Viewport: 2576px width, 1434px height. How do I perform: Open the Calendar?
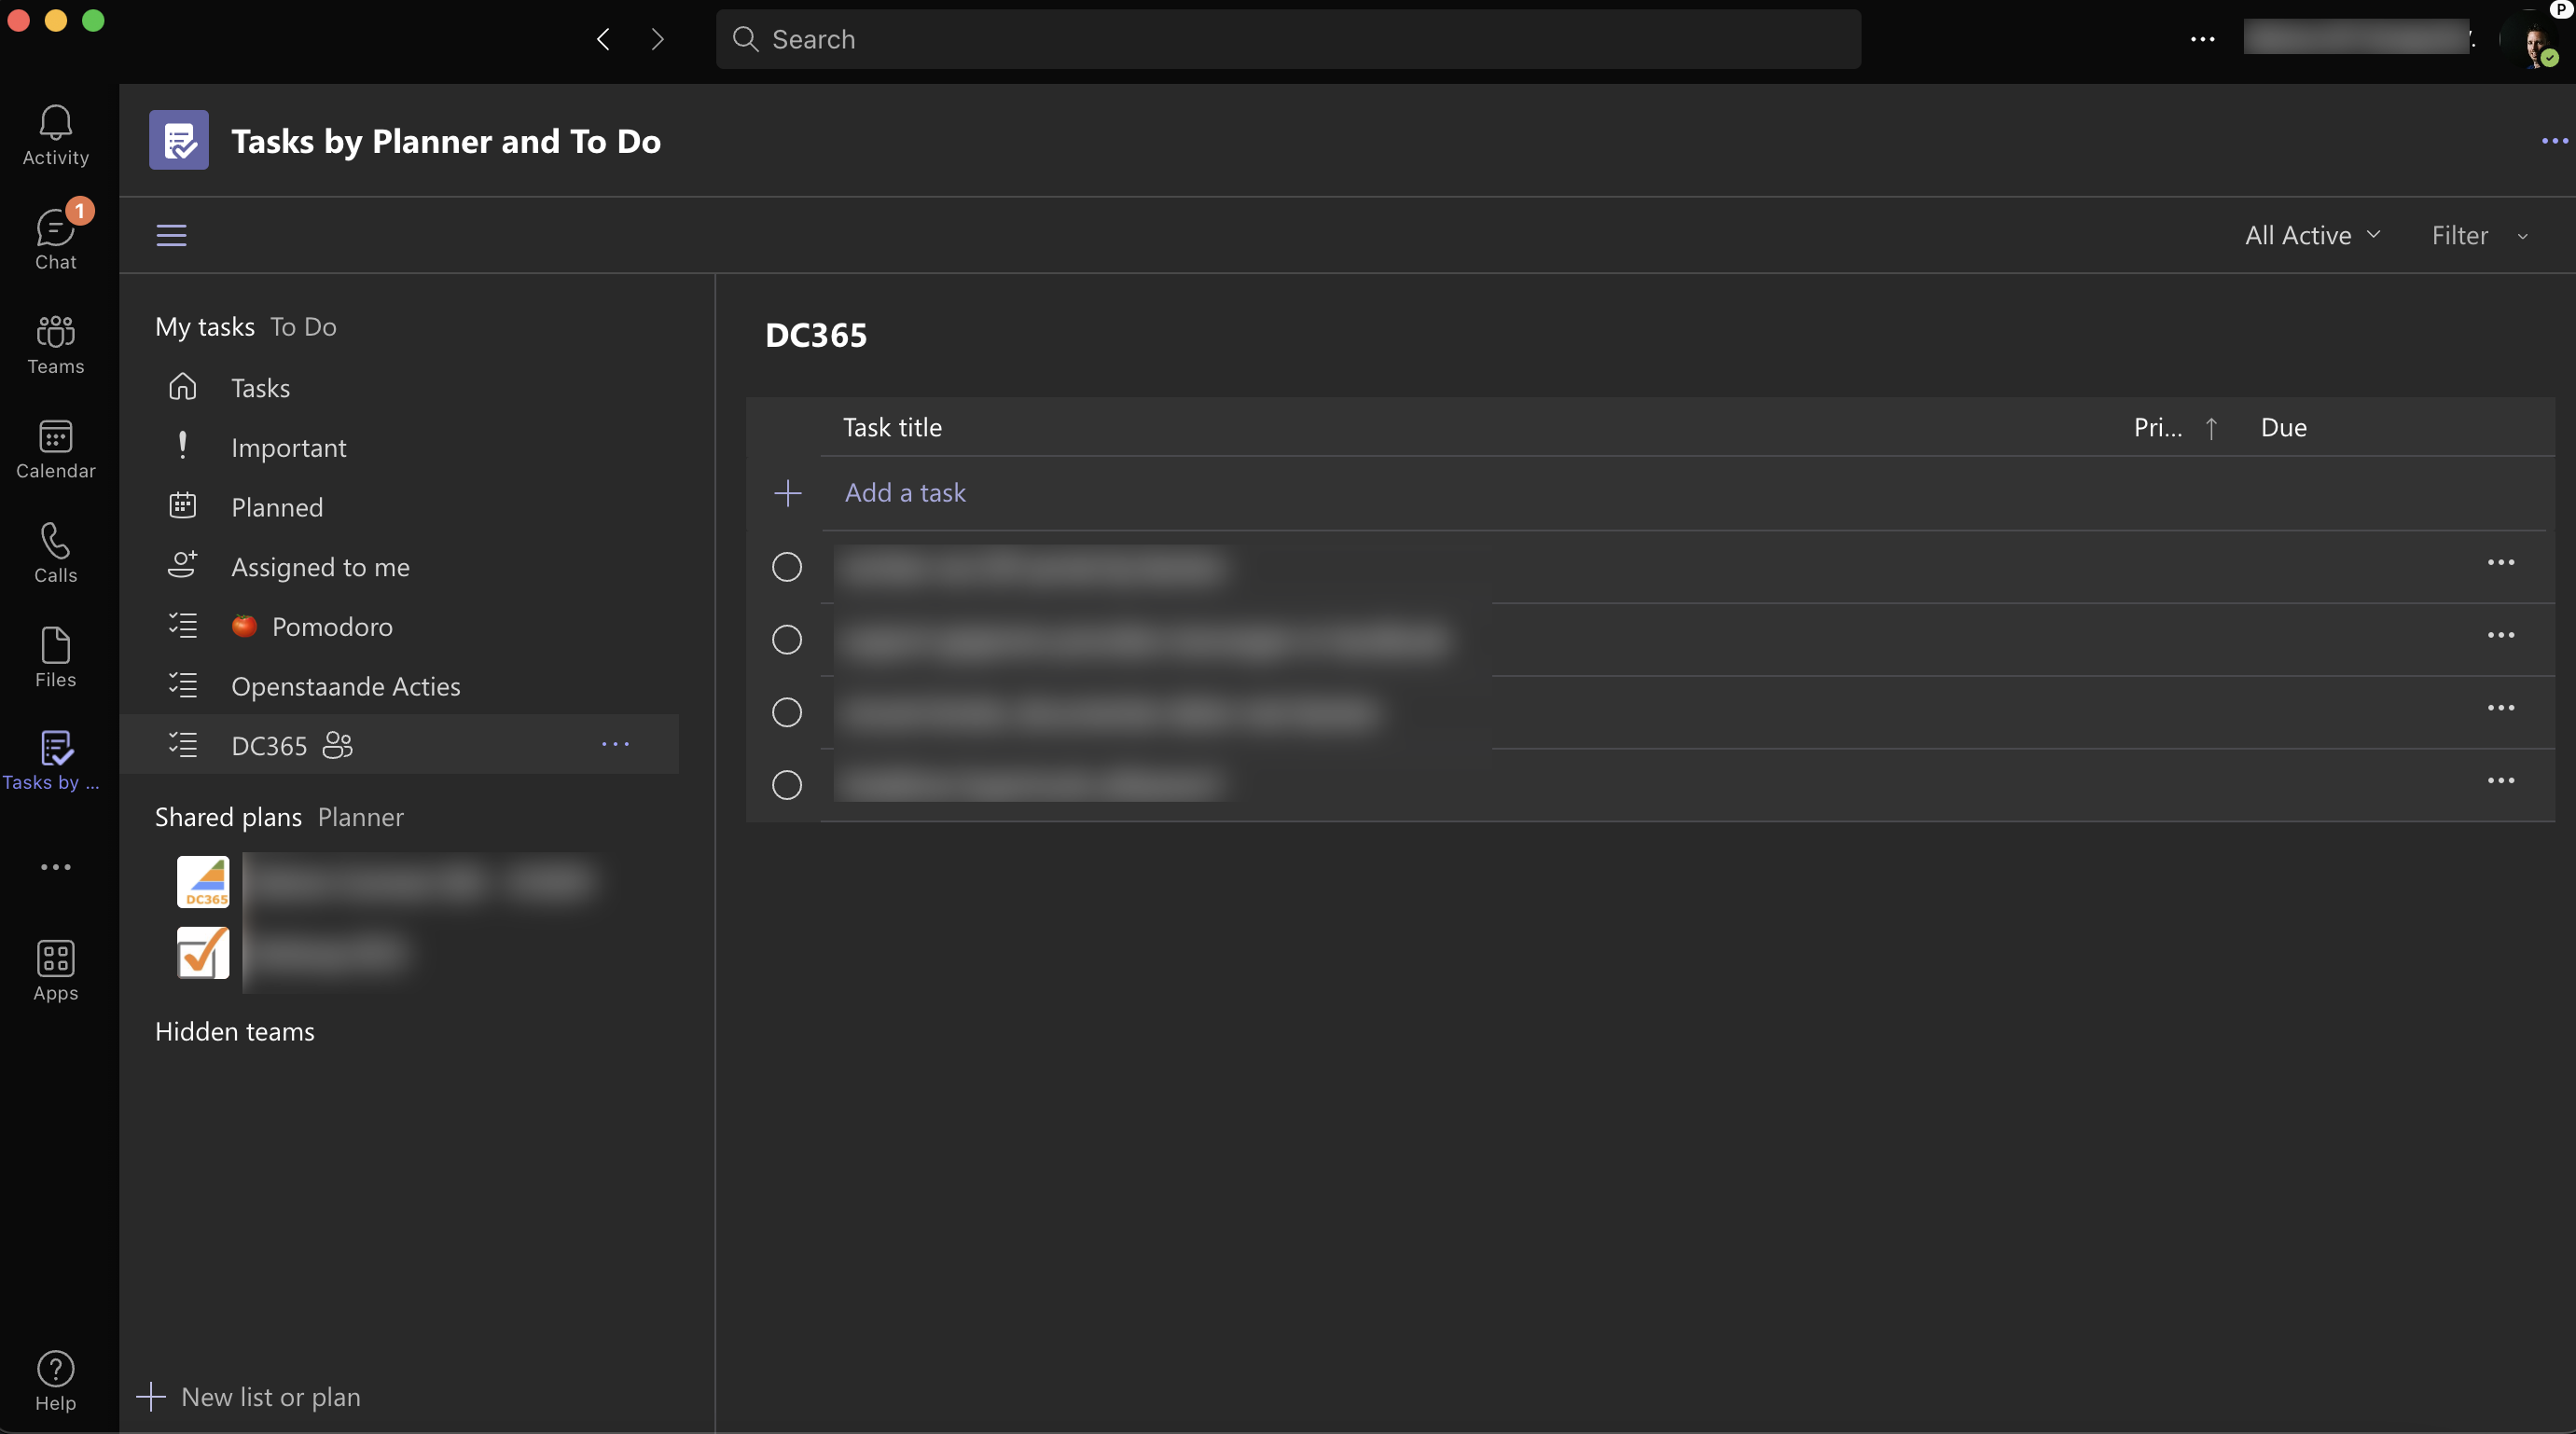[55, 450]
